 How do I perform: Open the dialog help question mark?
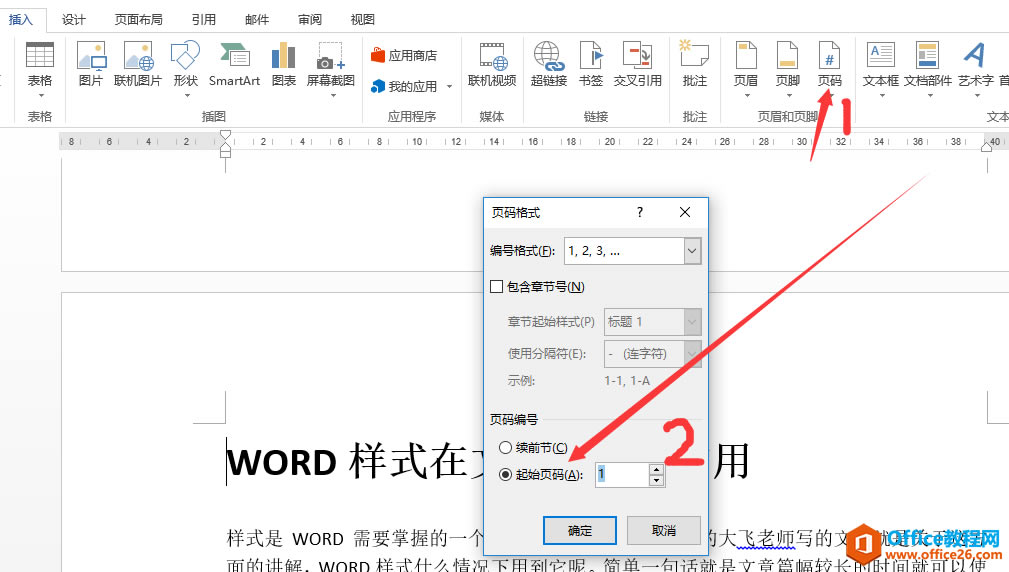[x=640, y=212]
